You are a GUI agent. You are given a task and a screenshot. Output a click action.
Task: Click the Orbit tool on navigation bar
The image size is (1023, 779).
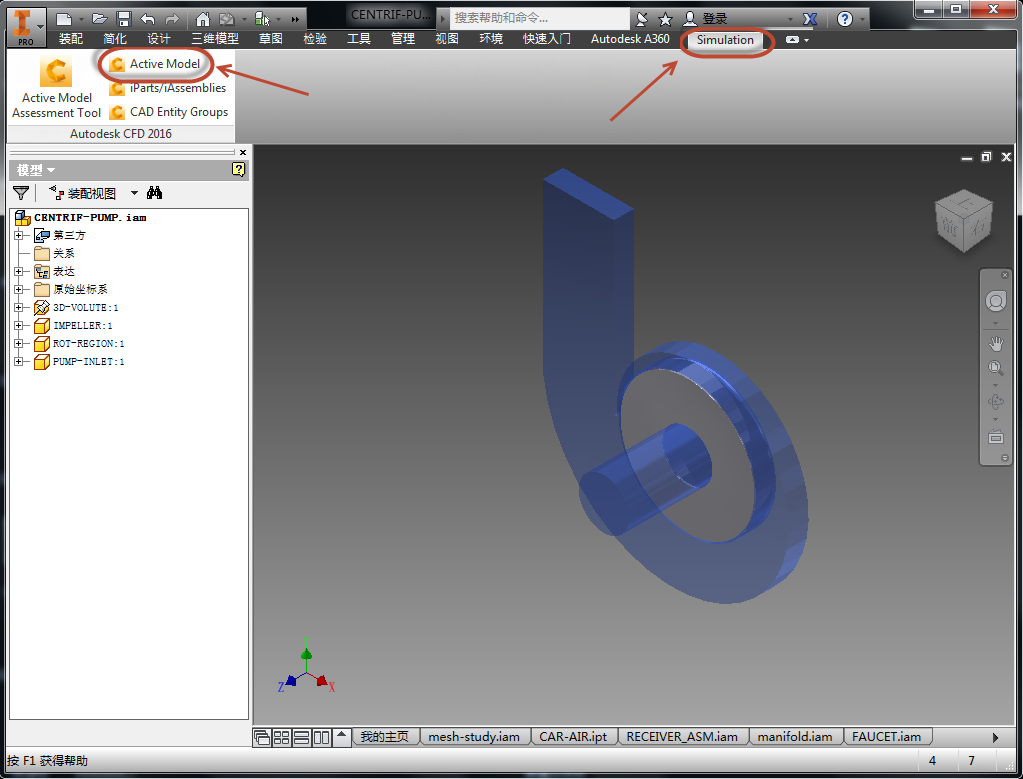[995, 401]
